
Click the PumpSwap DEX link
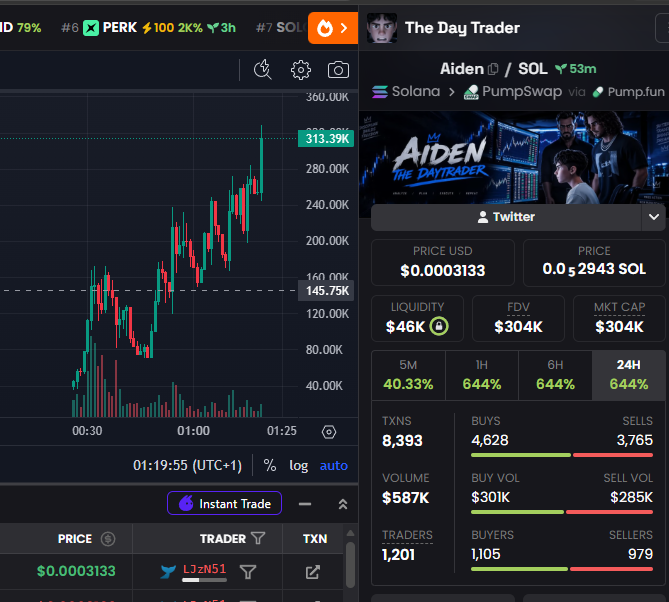point(513,92)
